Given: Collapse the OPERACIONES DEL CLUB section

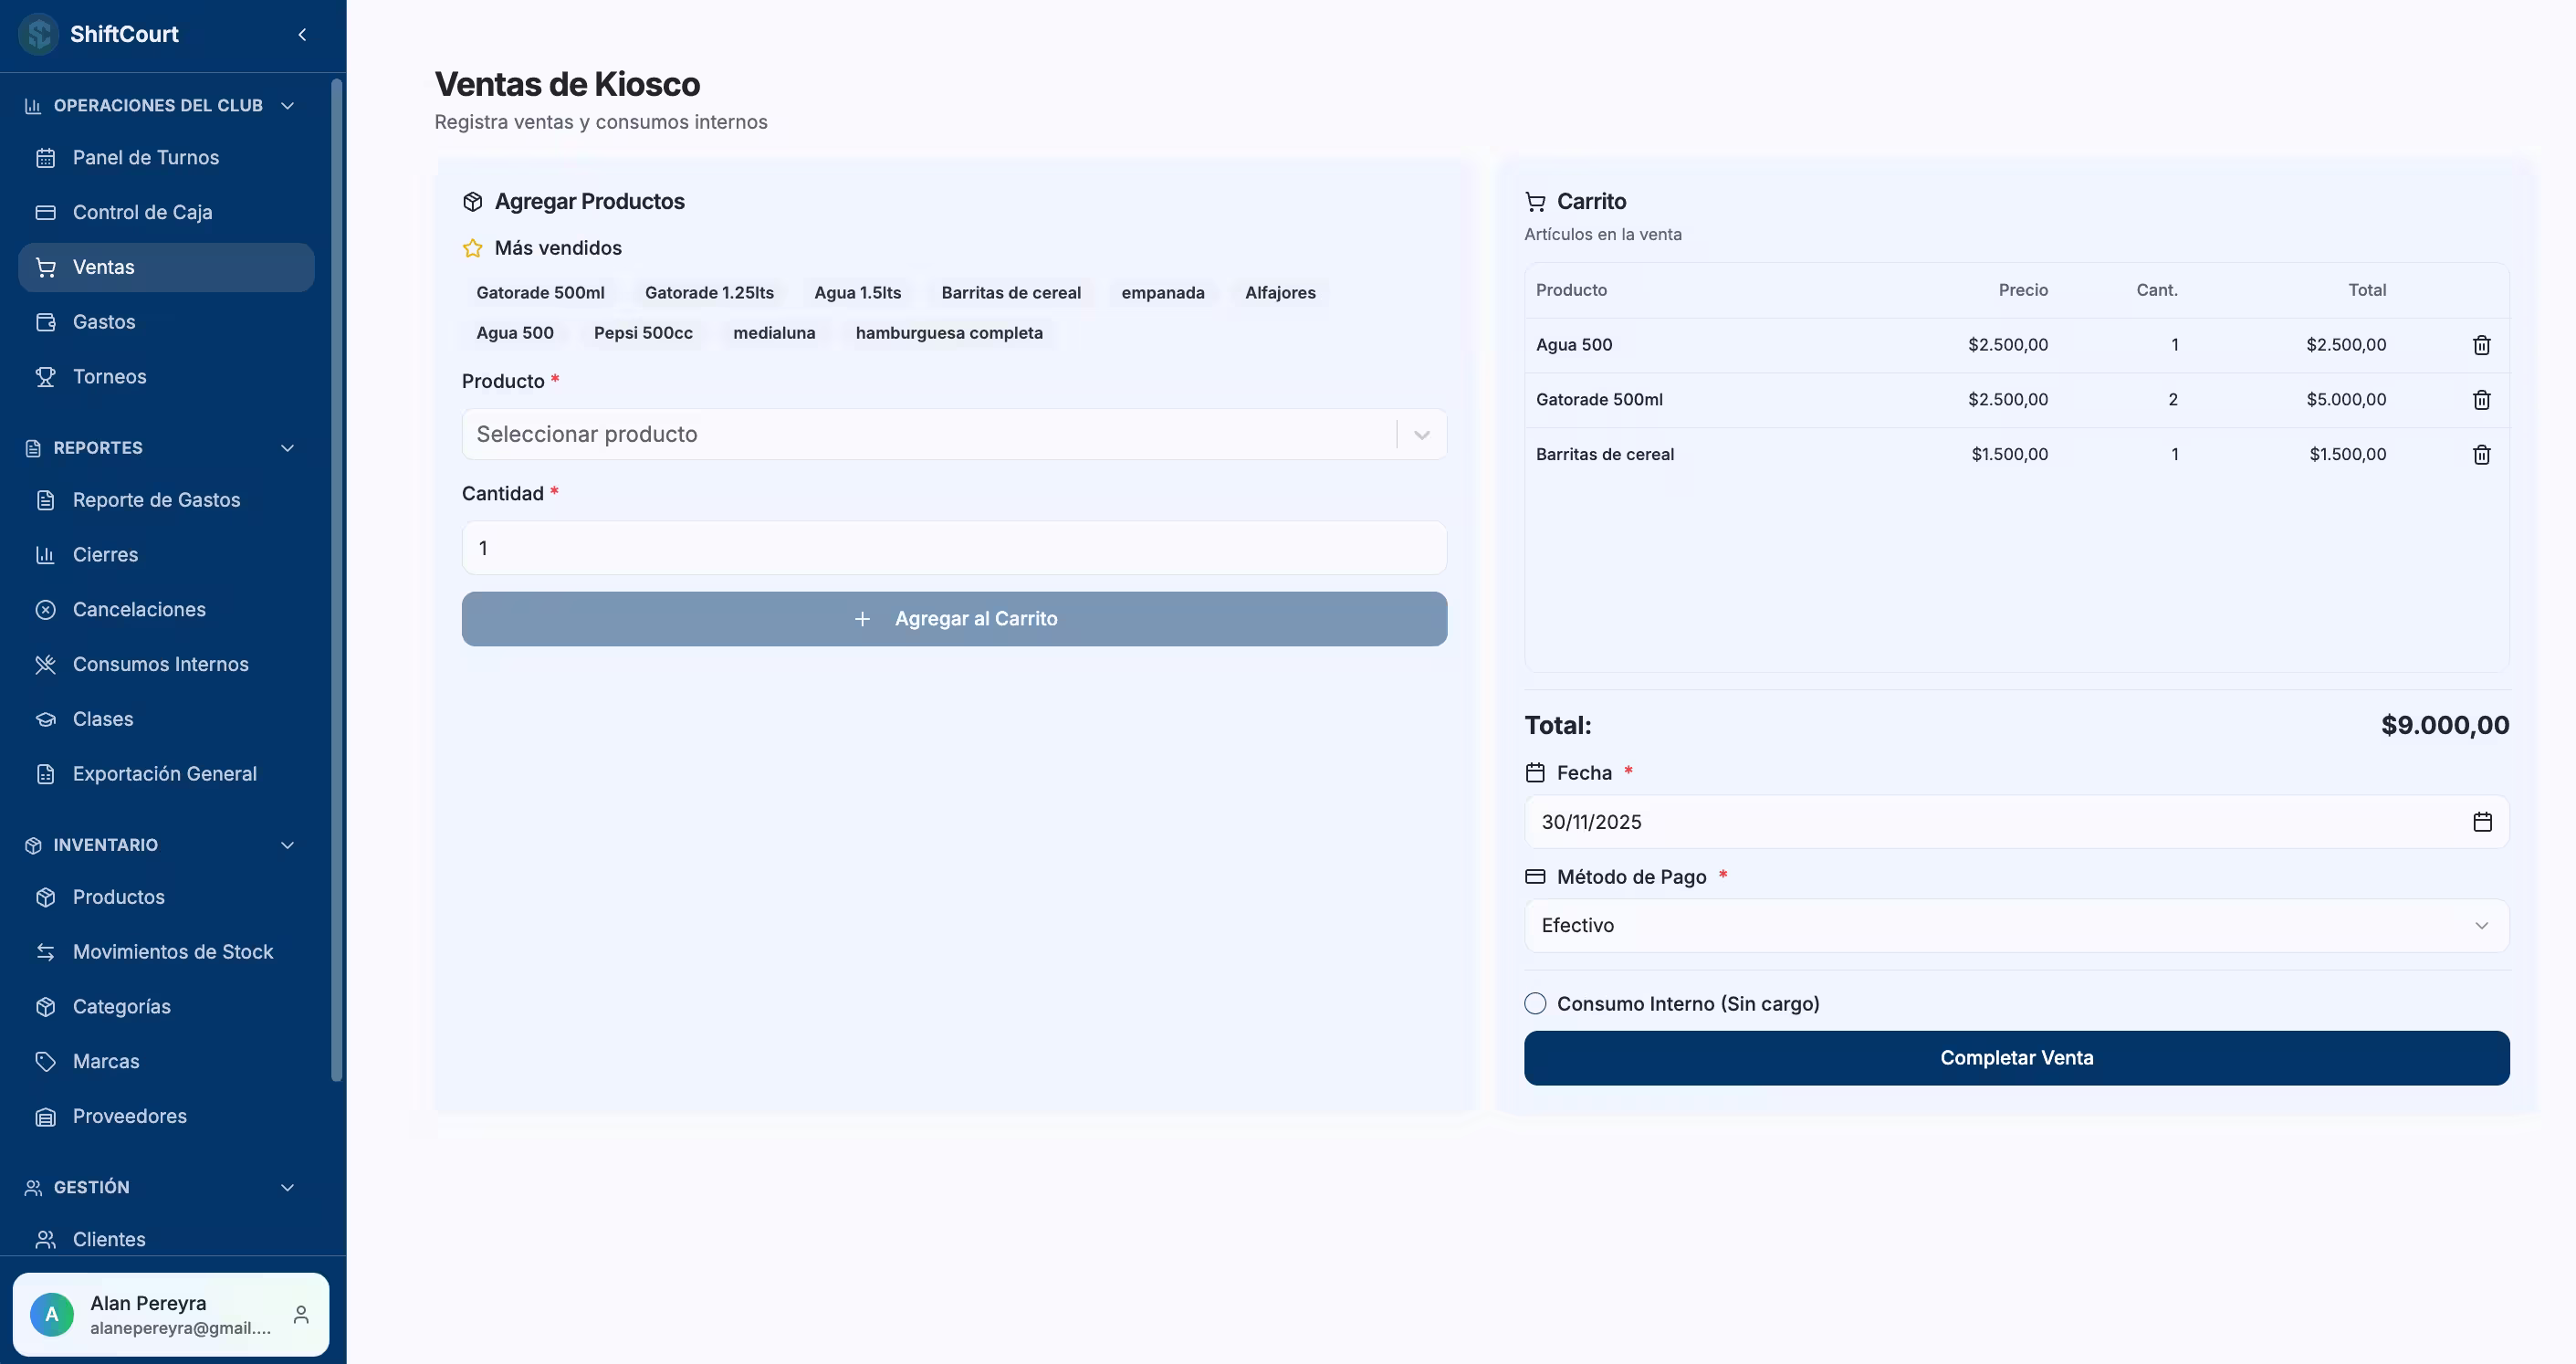Looking at the screenshot, I should point(288,105).
